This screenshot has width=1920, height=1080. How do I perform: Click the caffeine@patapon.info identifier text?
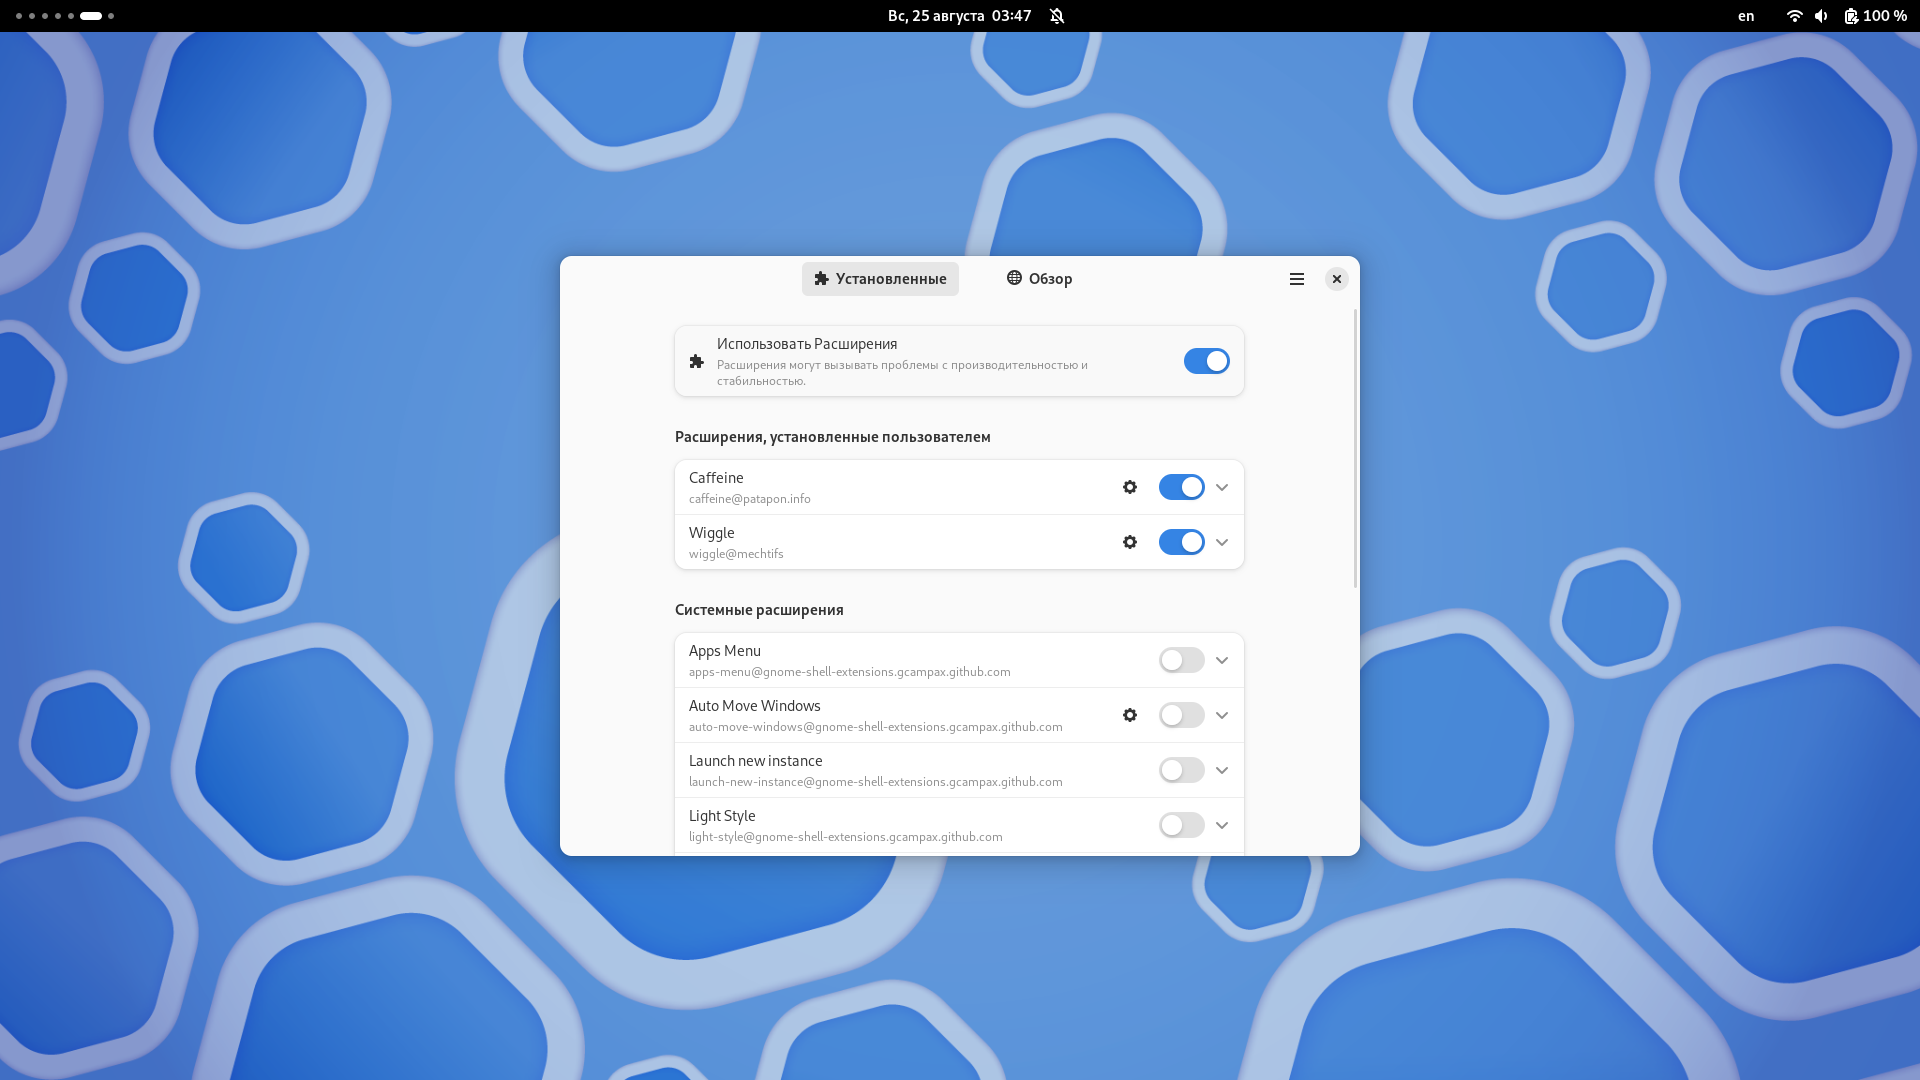click(750, 499)
